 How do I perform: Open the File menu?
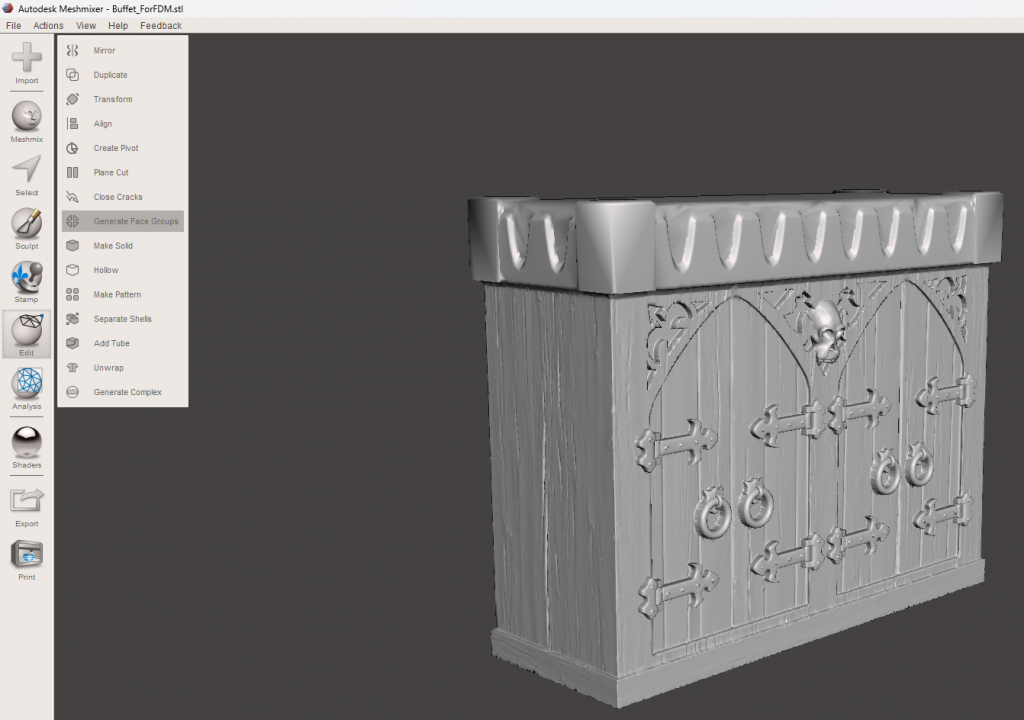[x=13, y=25]
